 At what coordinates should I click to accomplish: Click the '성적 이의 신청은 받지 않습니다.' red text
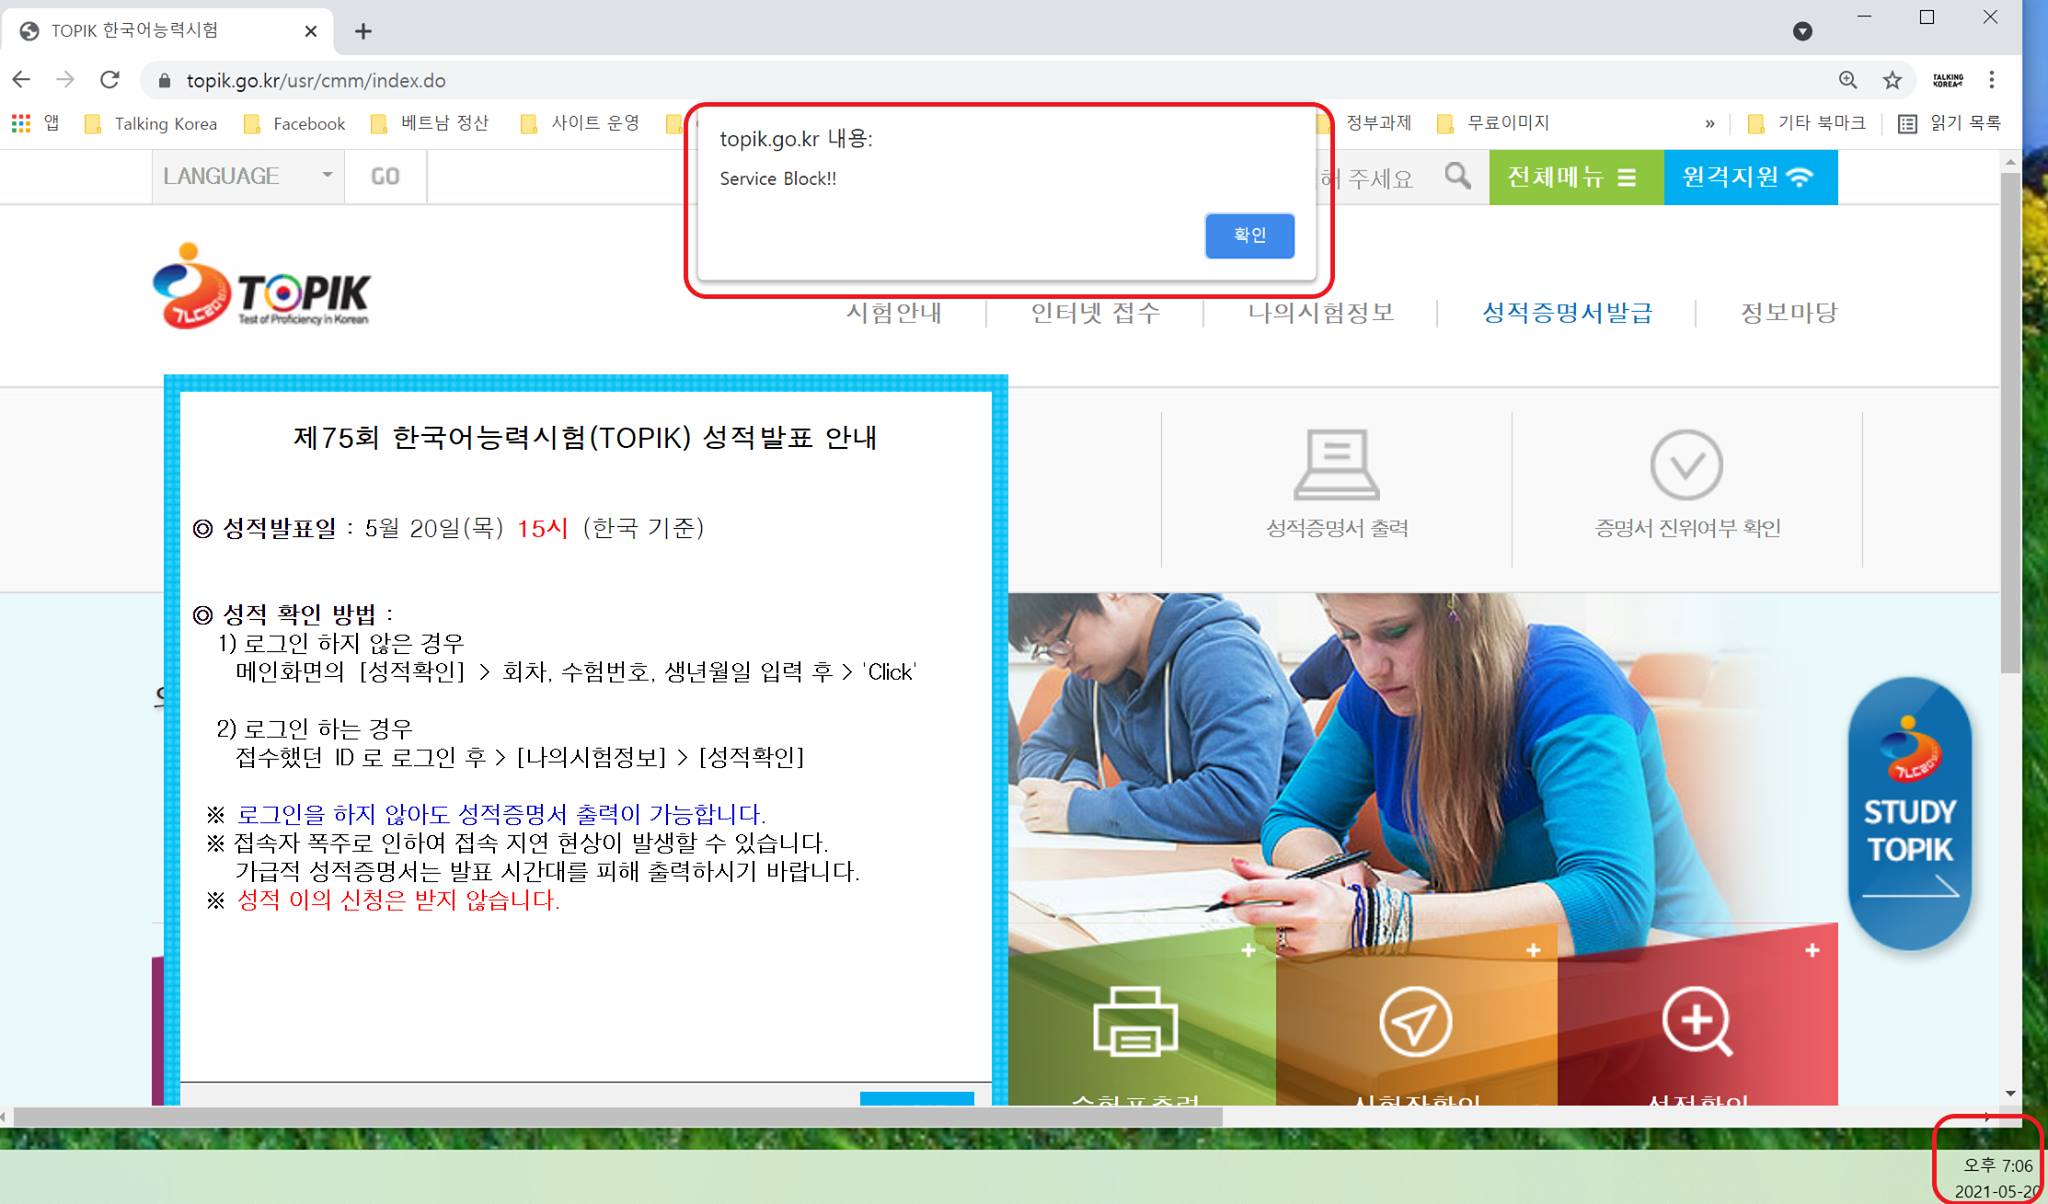tap(398, 900)
